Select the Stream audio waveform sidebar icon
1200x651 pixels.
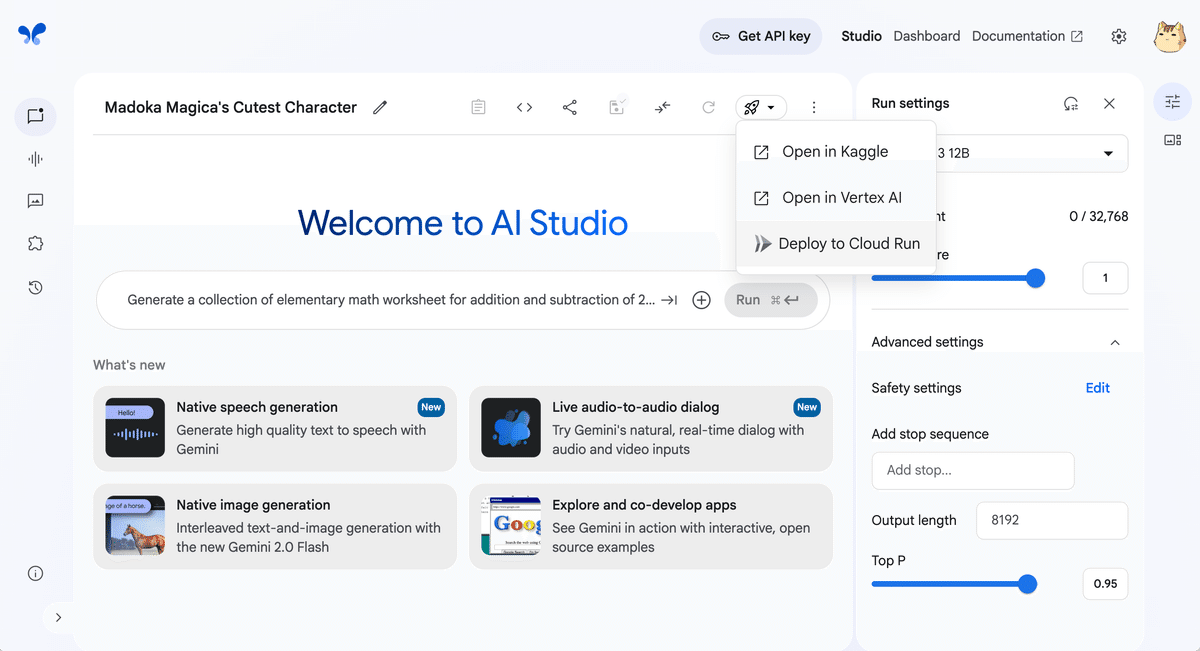pos(35,158)
